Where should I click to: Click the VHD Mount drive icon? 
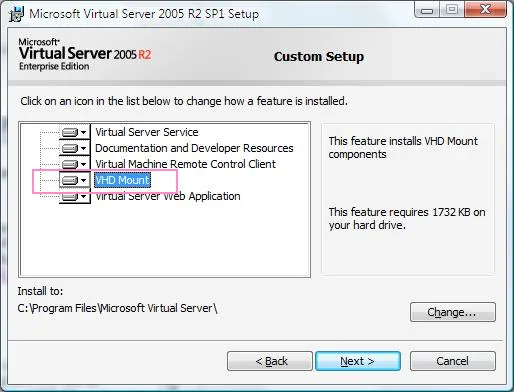[x=70, y=180]
